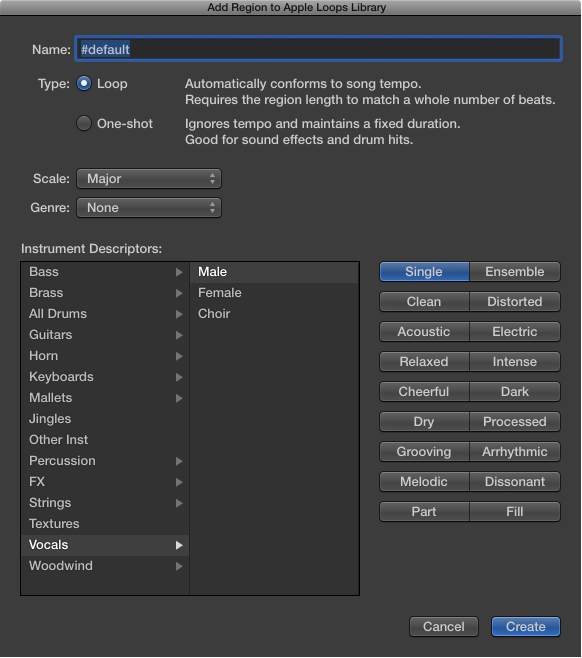Toggle the Dissonant descriptor button
This screenshot has width=582, height=658.
515,482
